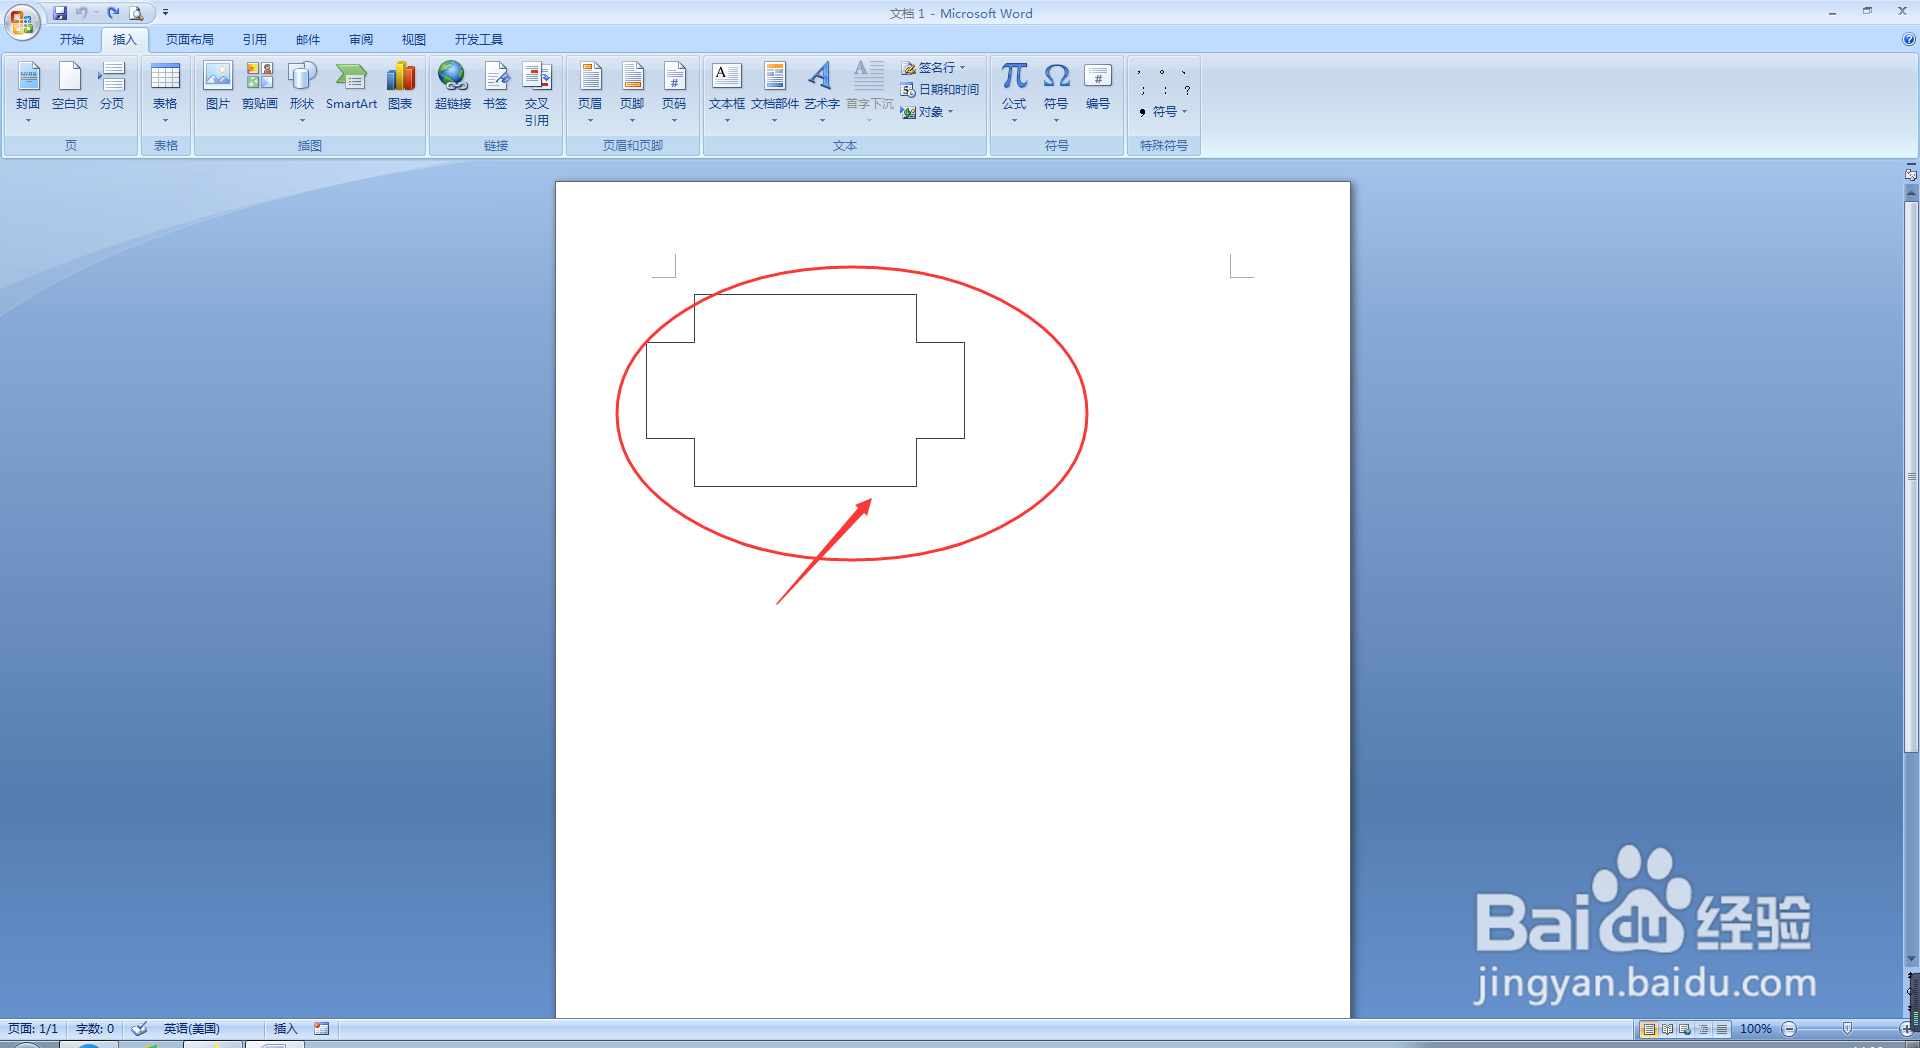The image size is (1920, 1048).
Task: Open the 页眉 header dropdown
Action: [x=590, y=92]
